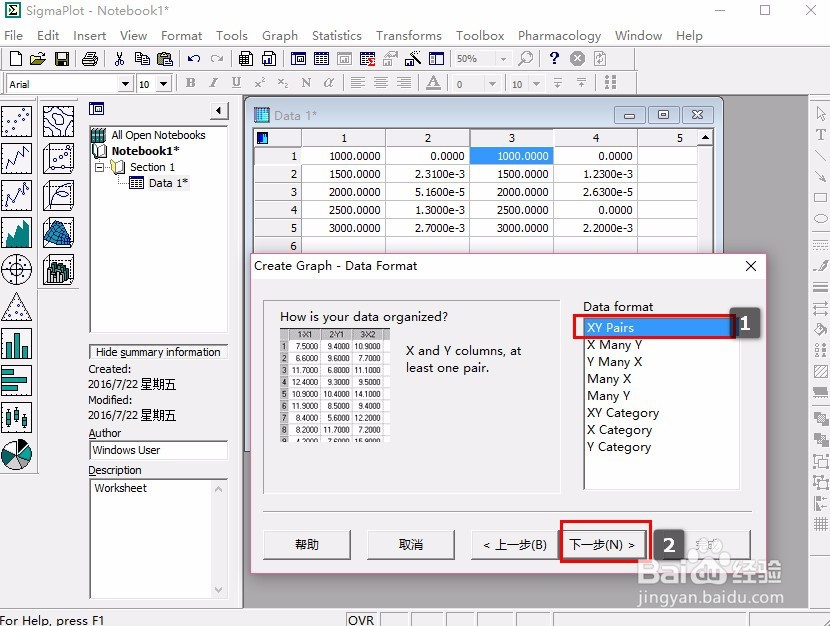The width and height of the screenshot is (830, 626).
Task: Select Notebook1* in notebook tree
Action: click(x=145, y=151)
